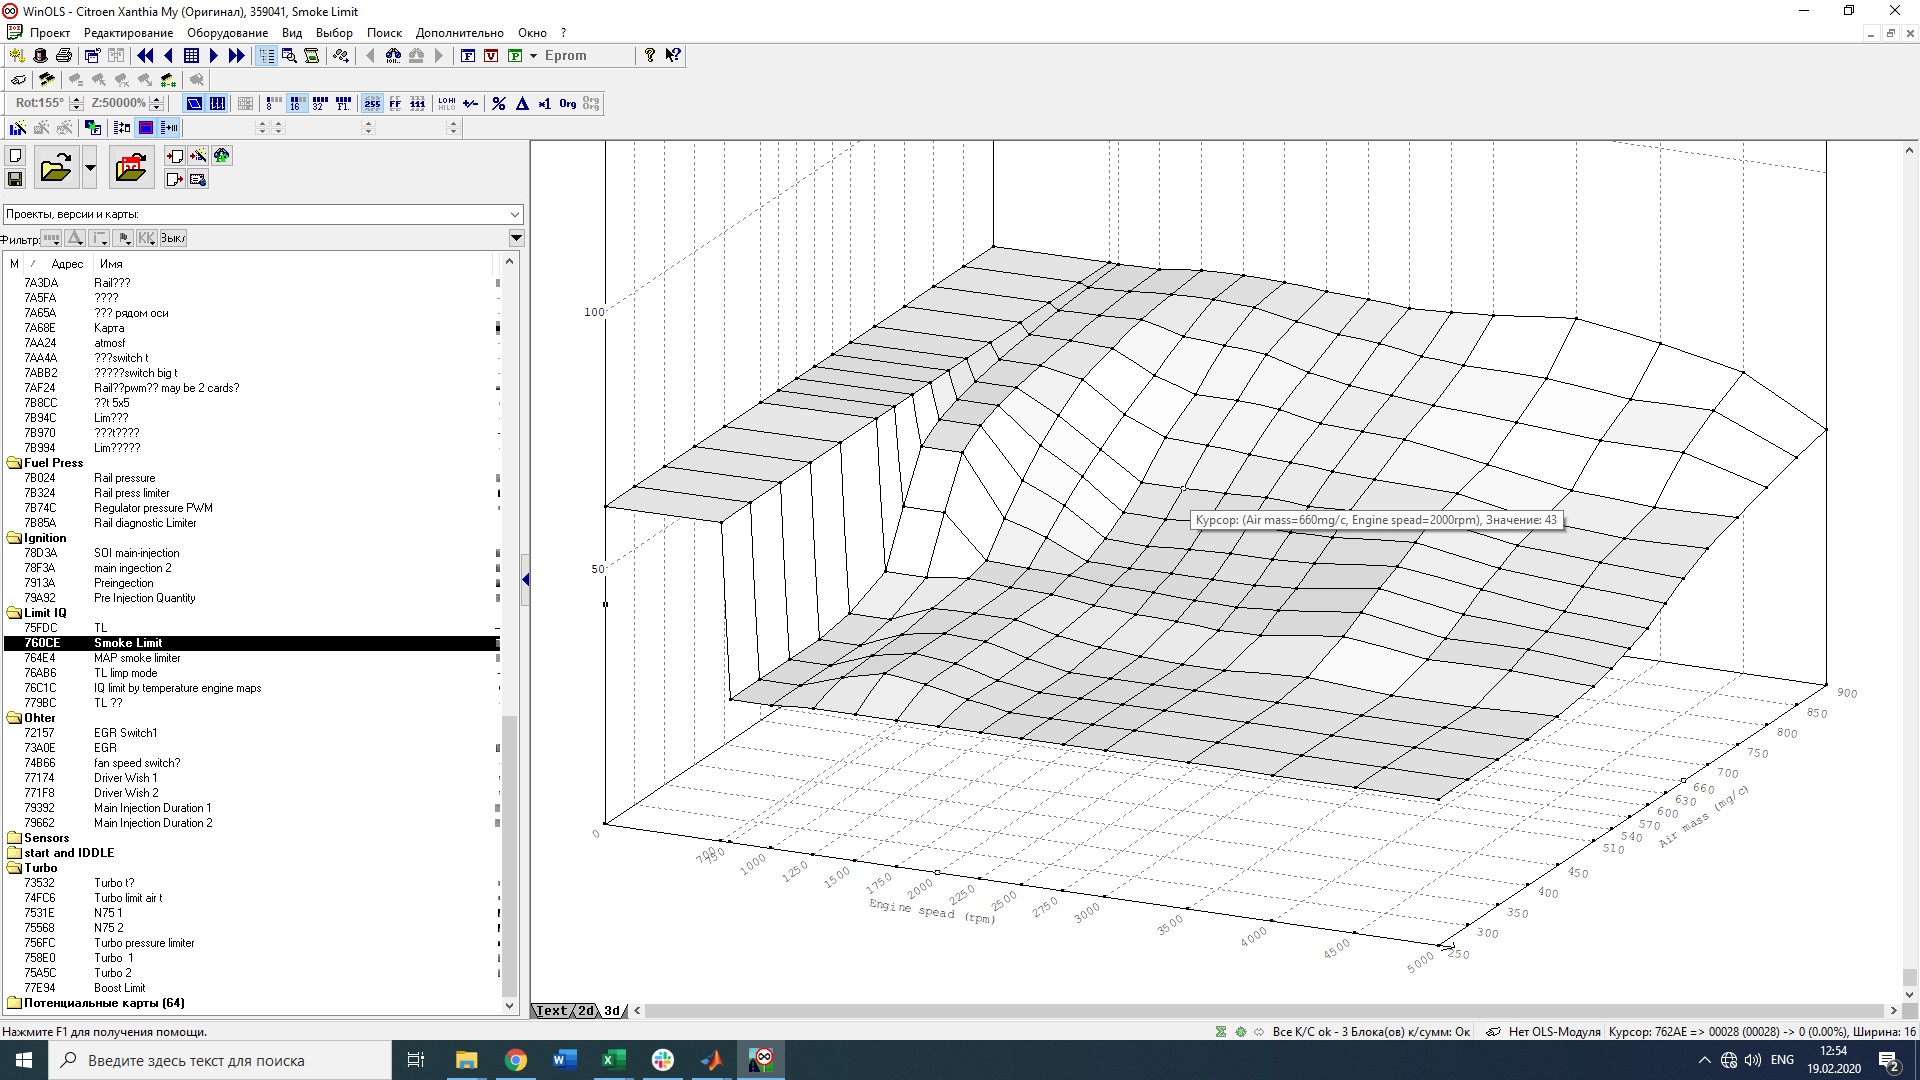Open Excel from the Windows taskbar
Image resolution: width=1920 pixels, height=1080 pixels.
(613, 1060)
